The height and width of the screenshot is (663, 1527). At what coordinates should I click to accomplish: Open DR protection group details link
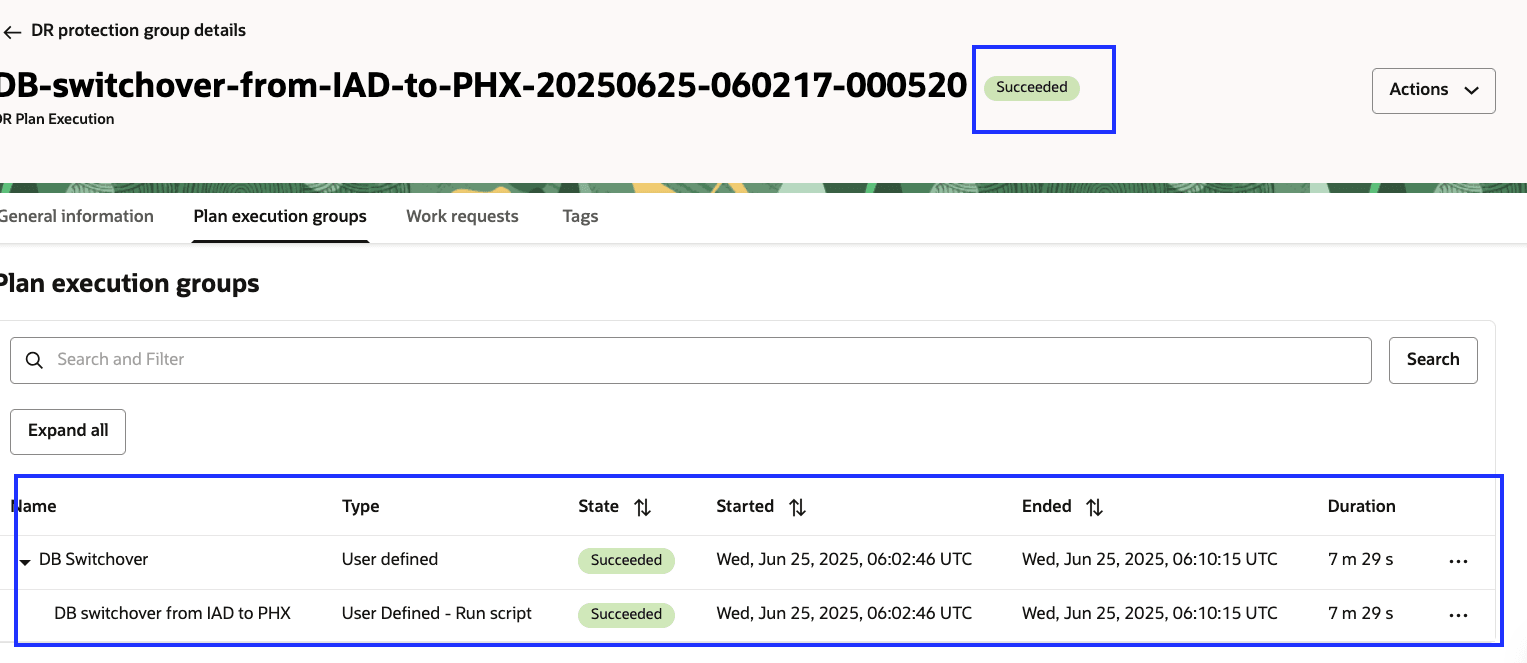click(x=136, y=30)
